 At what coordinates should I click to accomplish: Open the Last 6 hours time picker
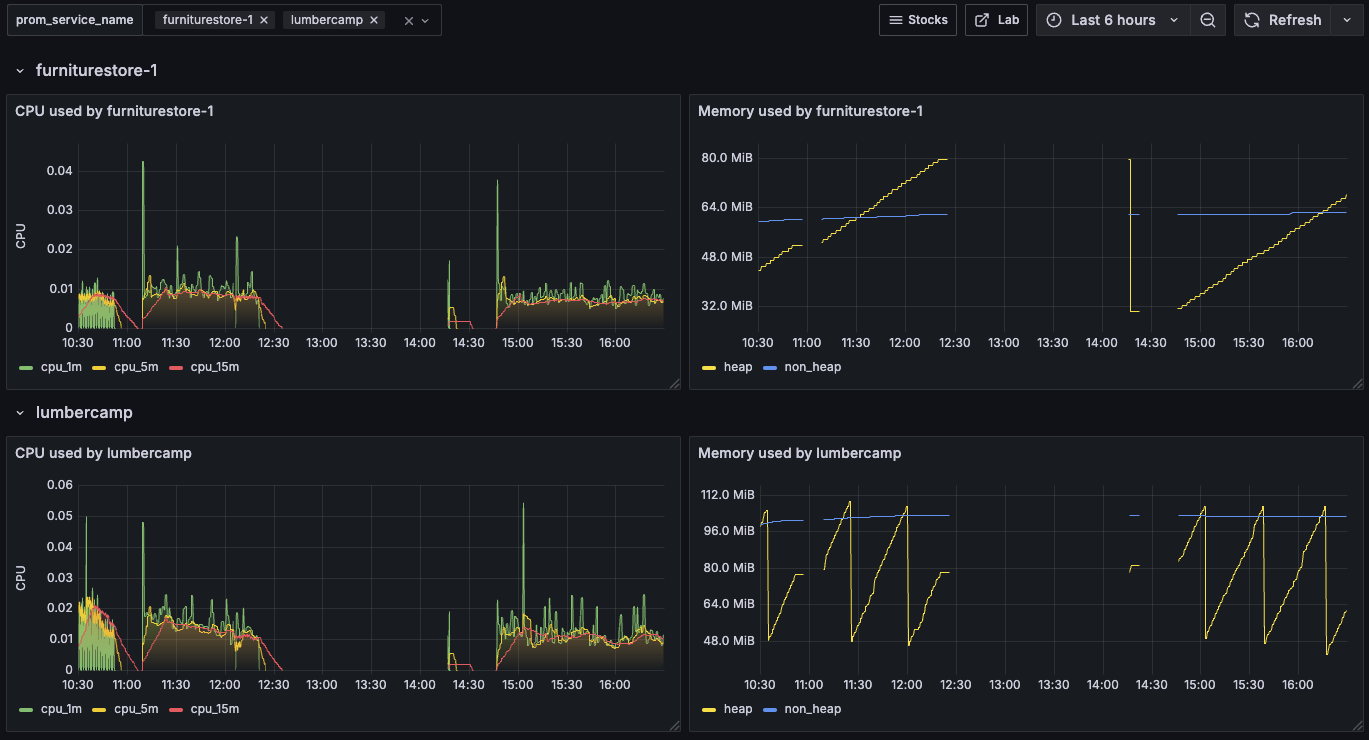click(x=1113, y=20)
